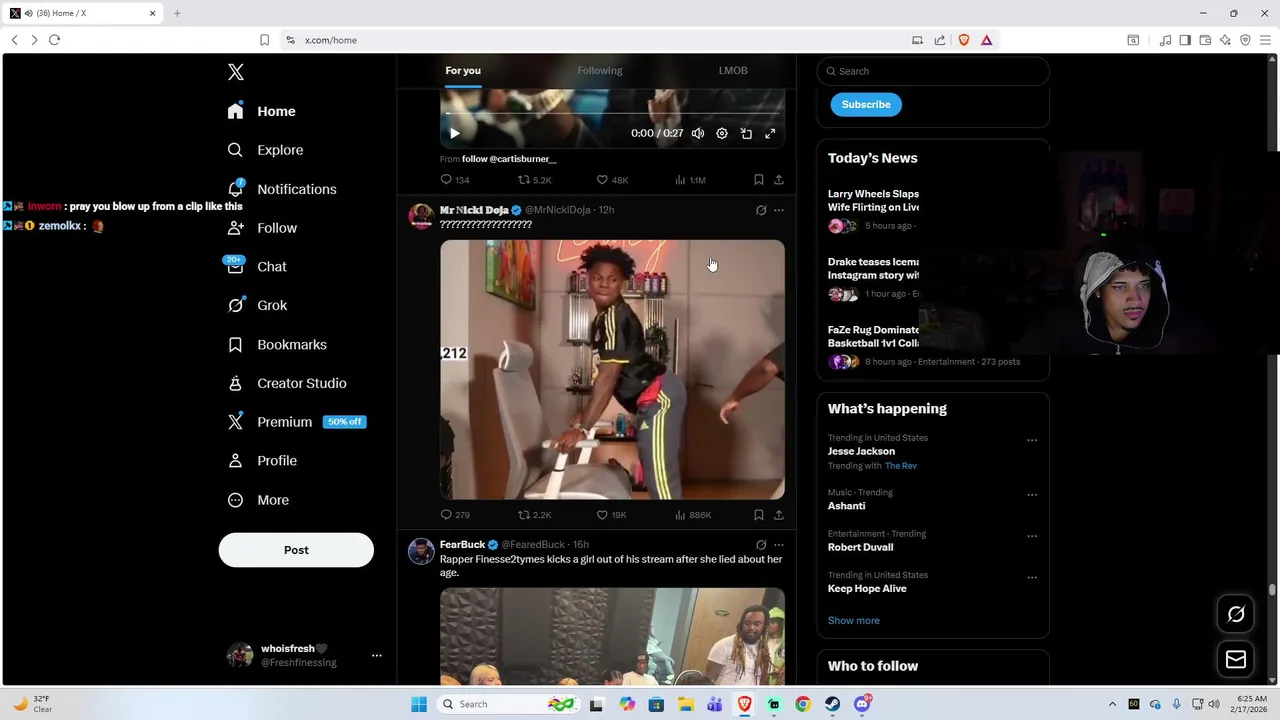Click the Post button
This screenshot has height=720, width=1280.
(296, 550)
